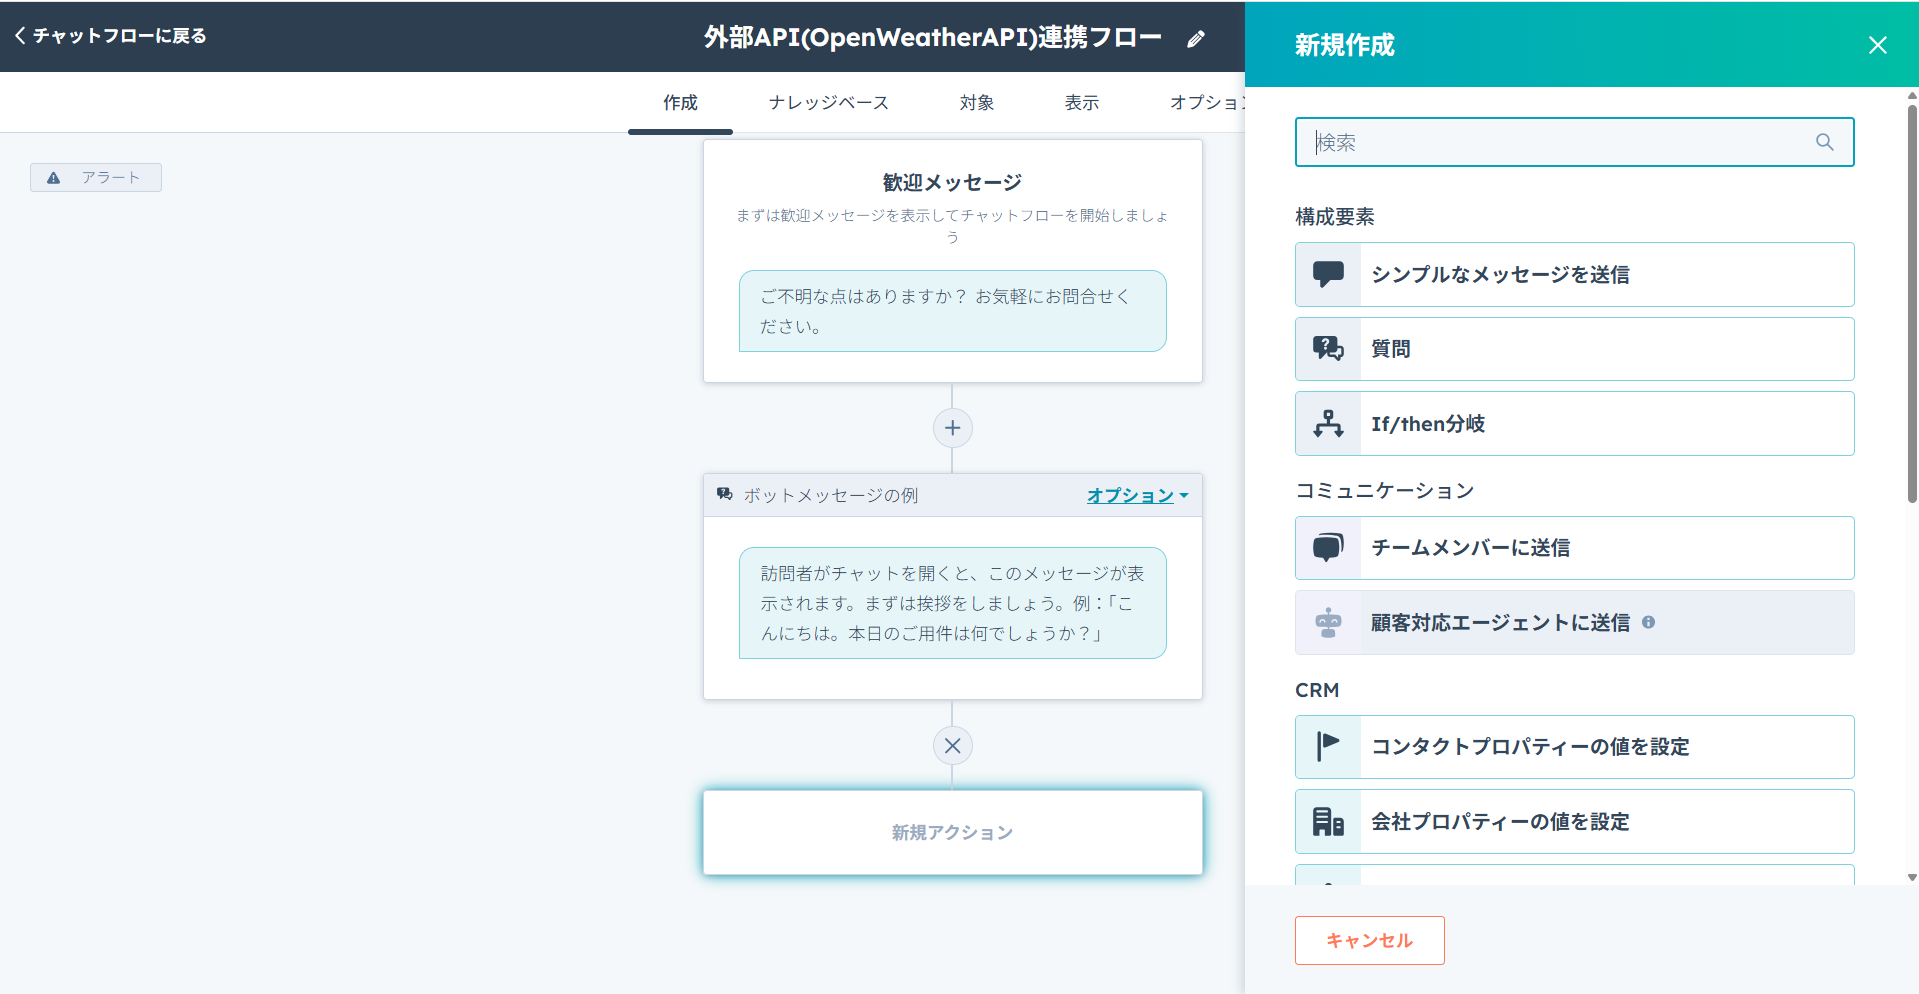Click the X icon below ボットメッセージの例

point(952,745)
